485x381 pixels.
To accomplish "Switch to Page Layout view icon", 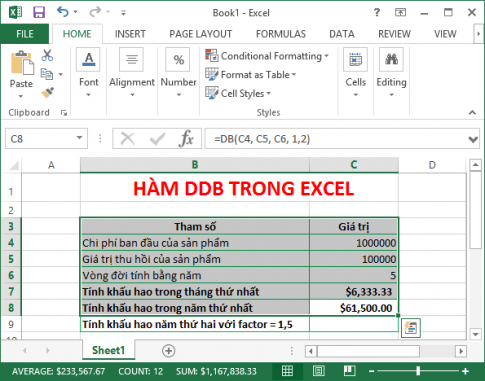I will tap(319, 371).
